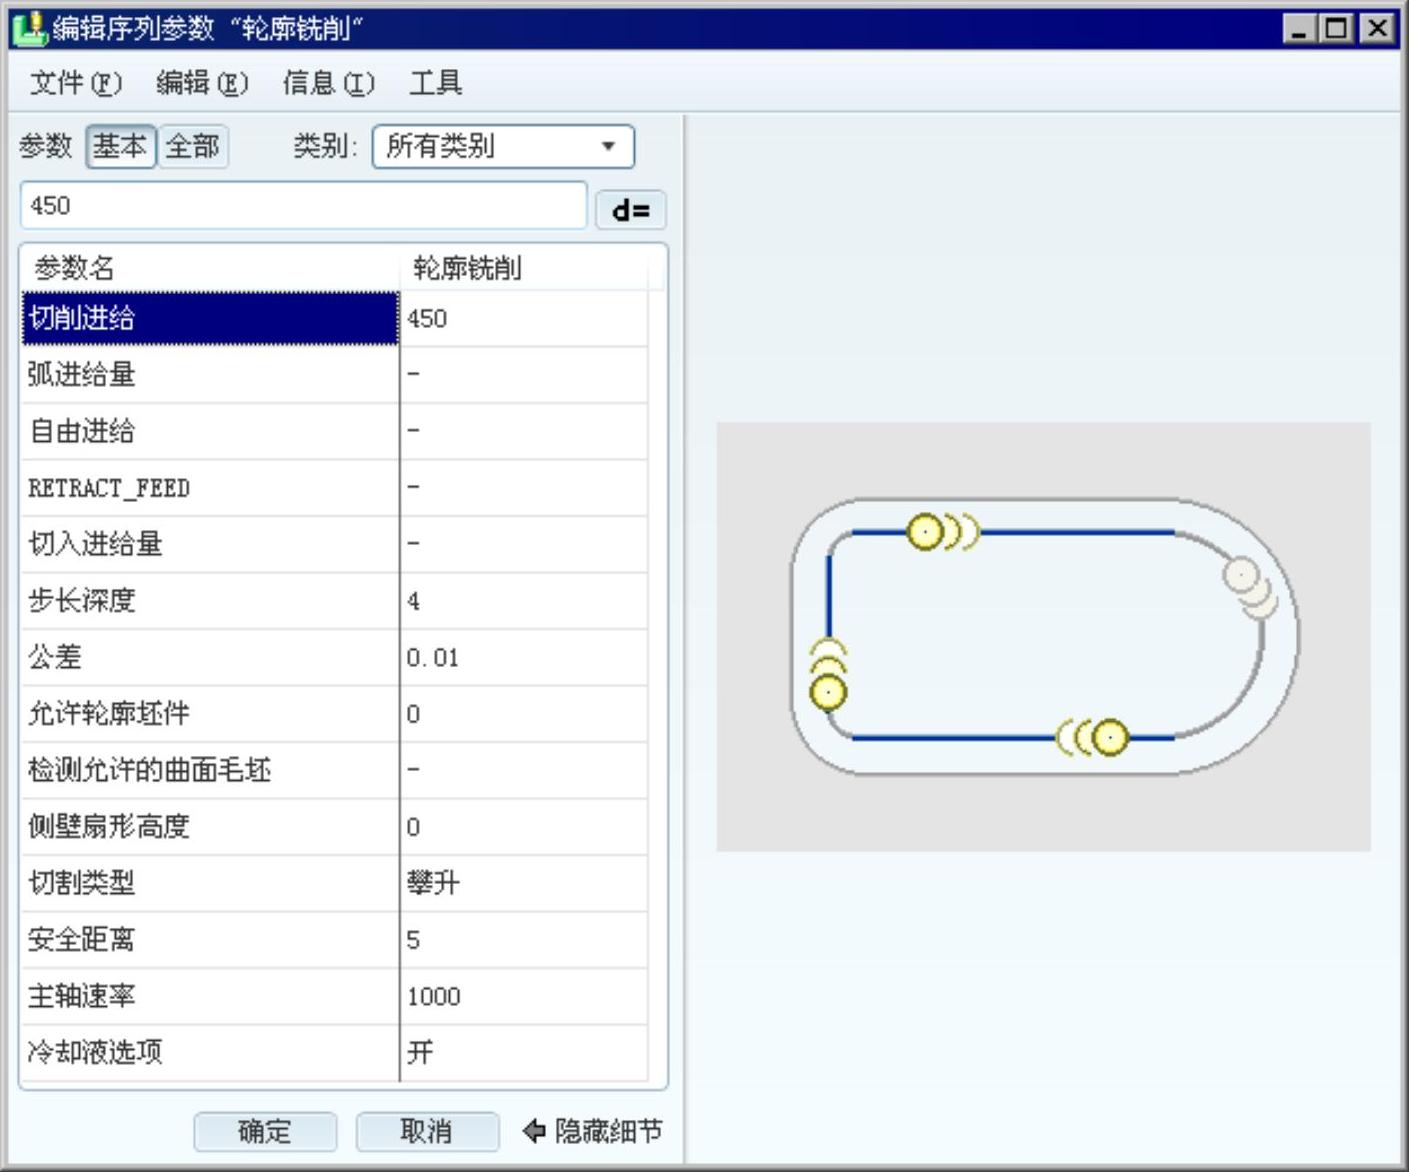Click the arrow icon beside 隐藏细节
The width and height of the screenshot is (1409, 1172).
click(x=534, y=1131)
